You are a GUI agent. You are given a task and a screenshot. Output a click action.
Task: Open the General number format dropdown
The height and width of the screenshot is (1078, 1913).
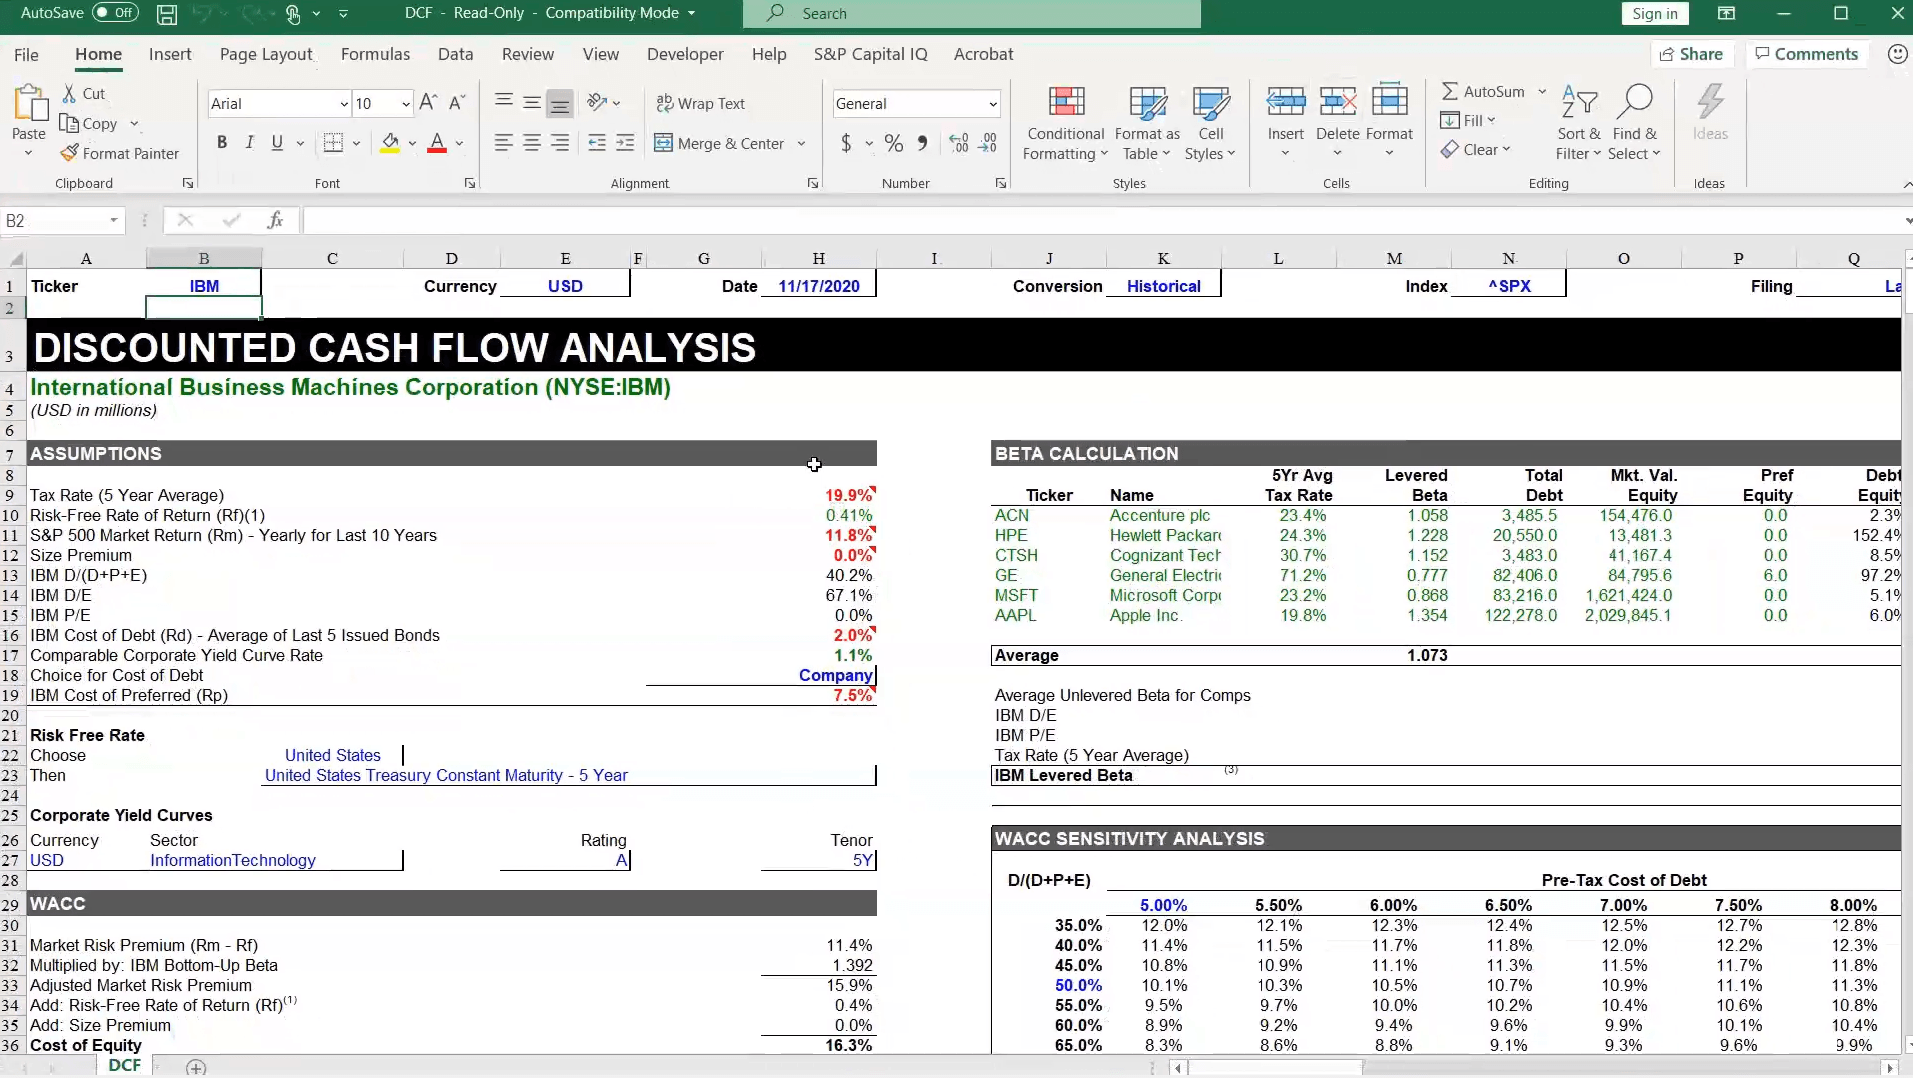coord(992,104)
